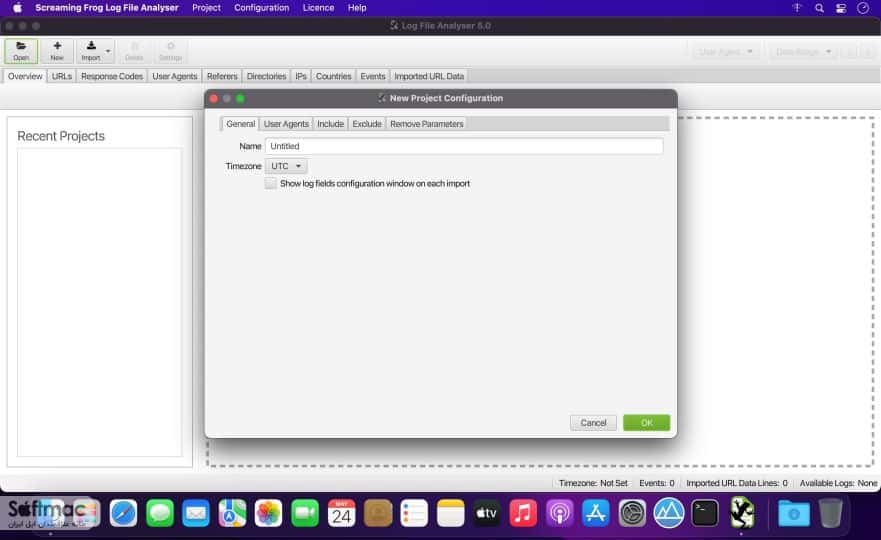Open Calendar from the dock

(341, 513)
